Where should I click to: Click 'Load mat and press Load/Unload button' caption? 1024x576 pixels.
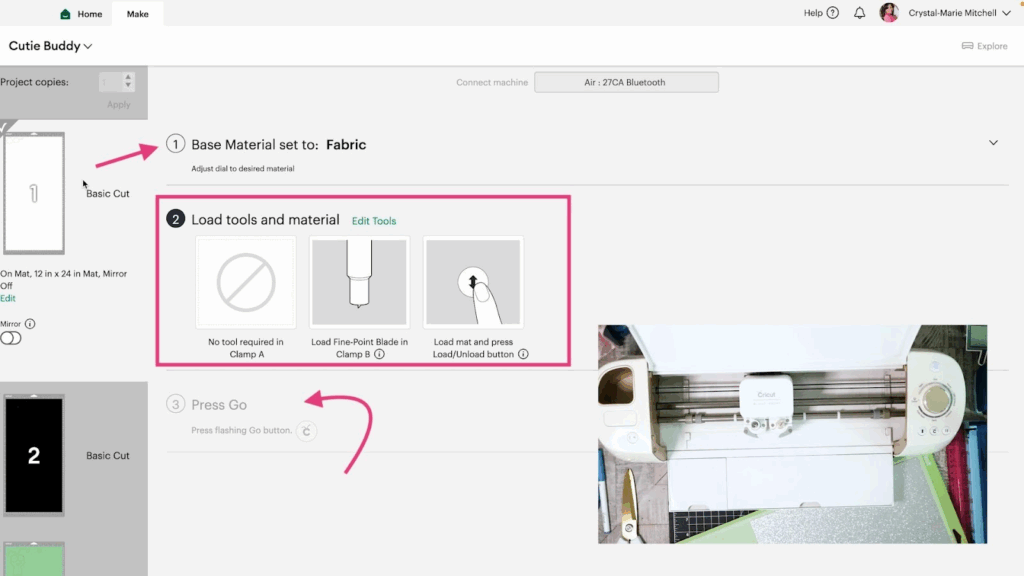pos(473,348)
